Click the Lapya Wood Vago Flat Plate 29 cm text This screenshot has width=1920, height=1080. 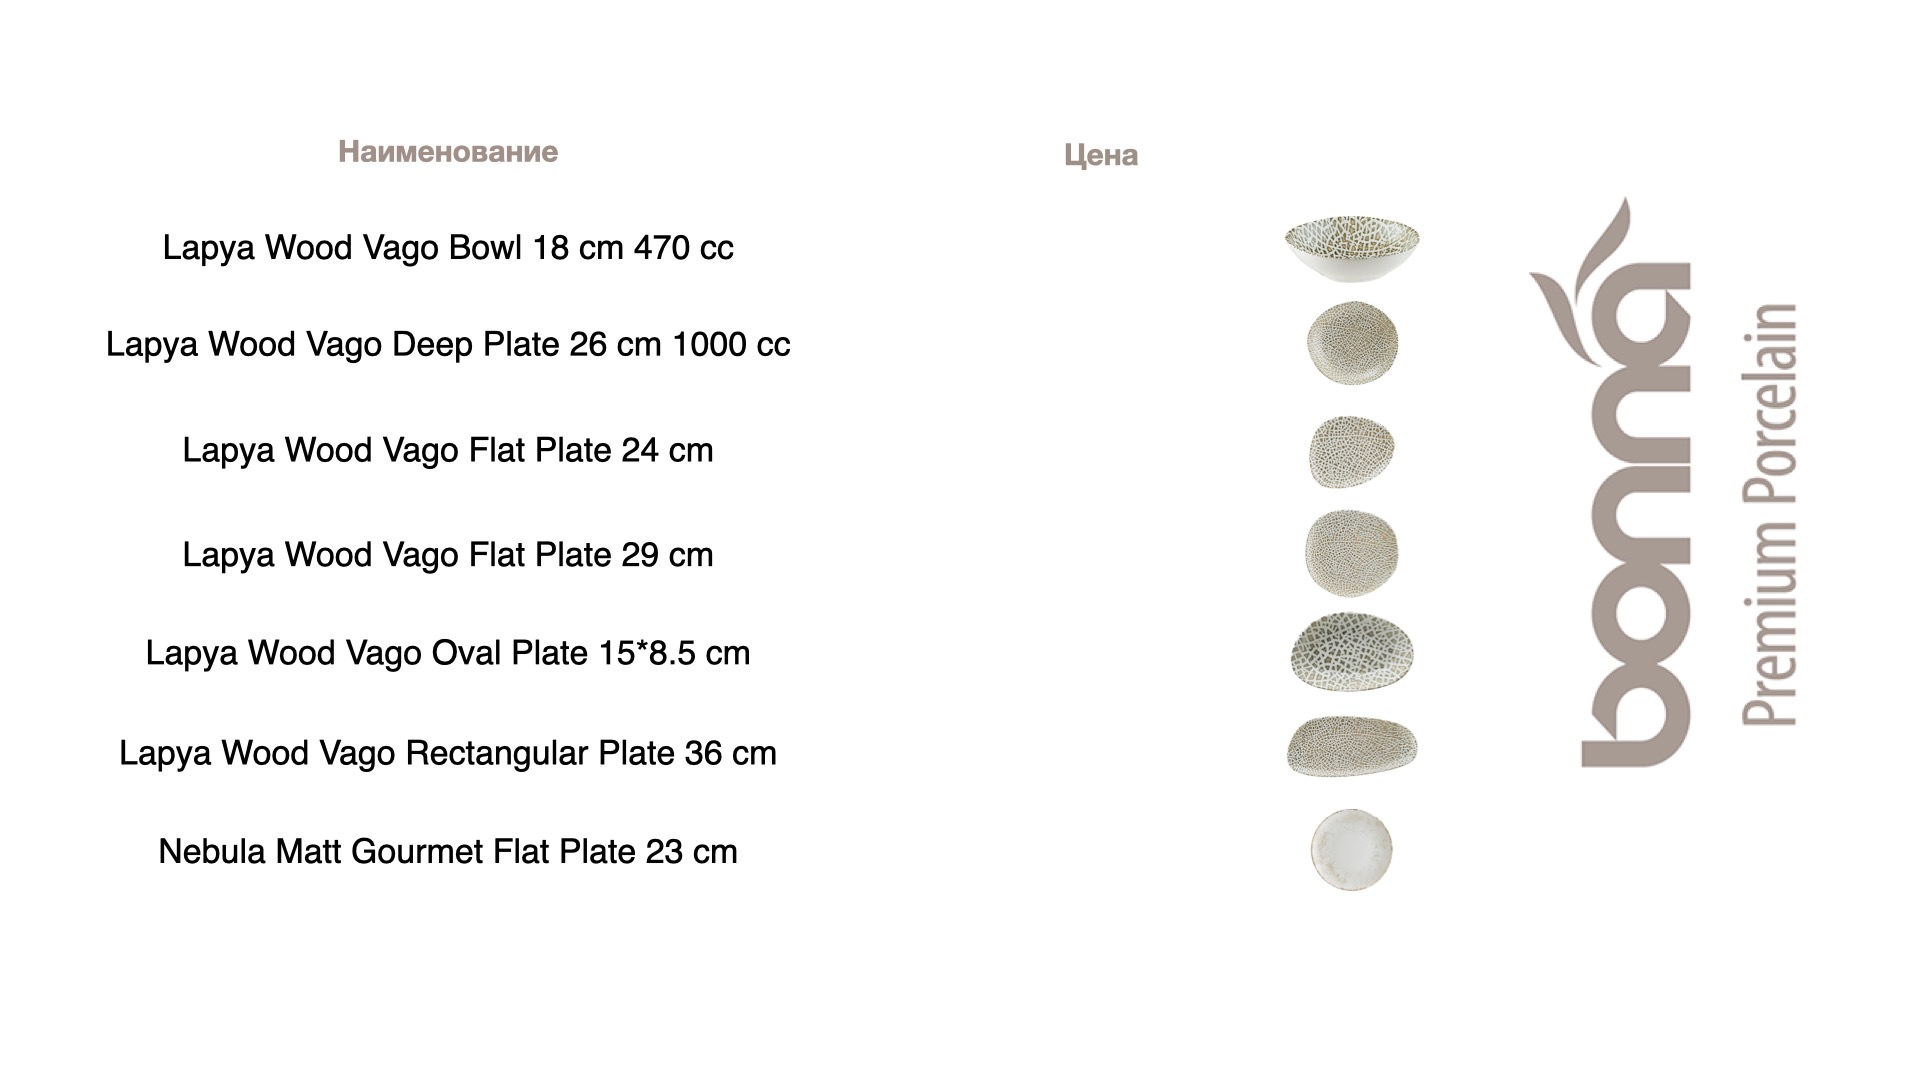coord(448,555)
